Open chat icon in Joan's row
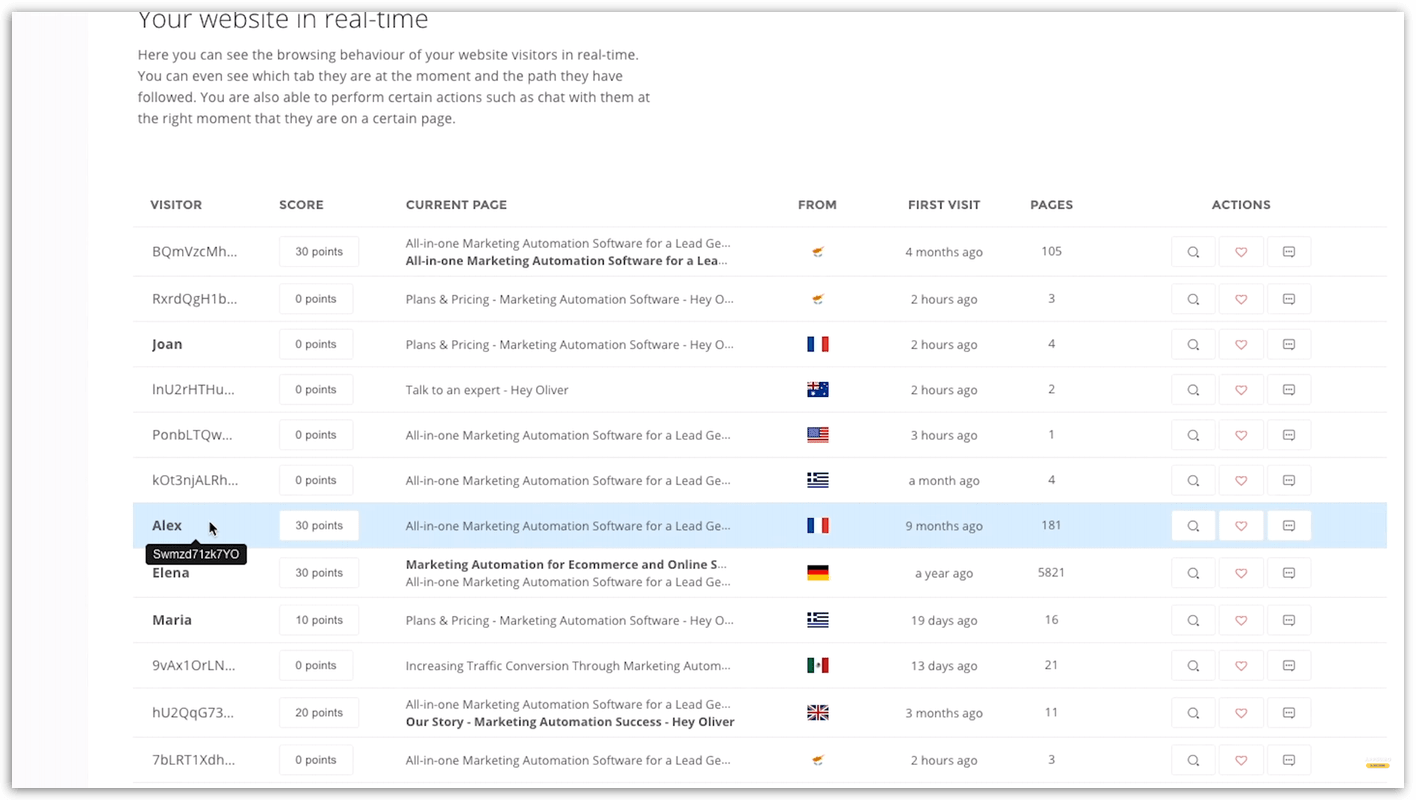 (x=1289, y=344)
